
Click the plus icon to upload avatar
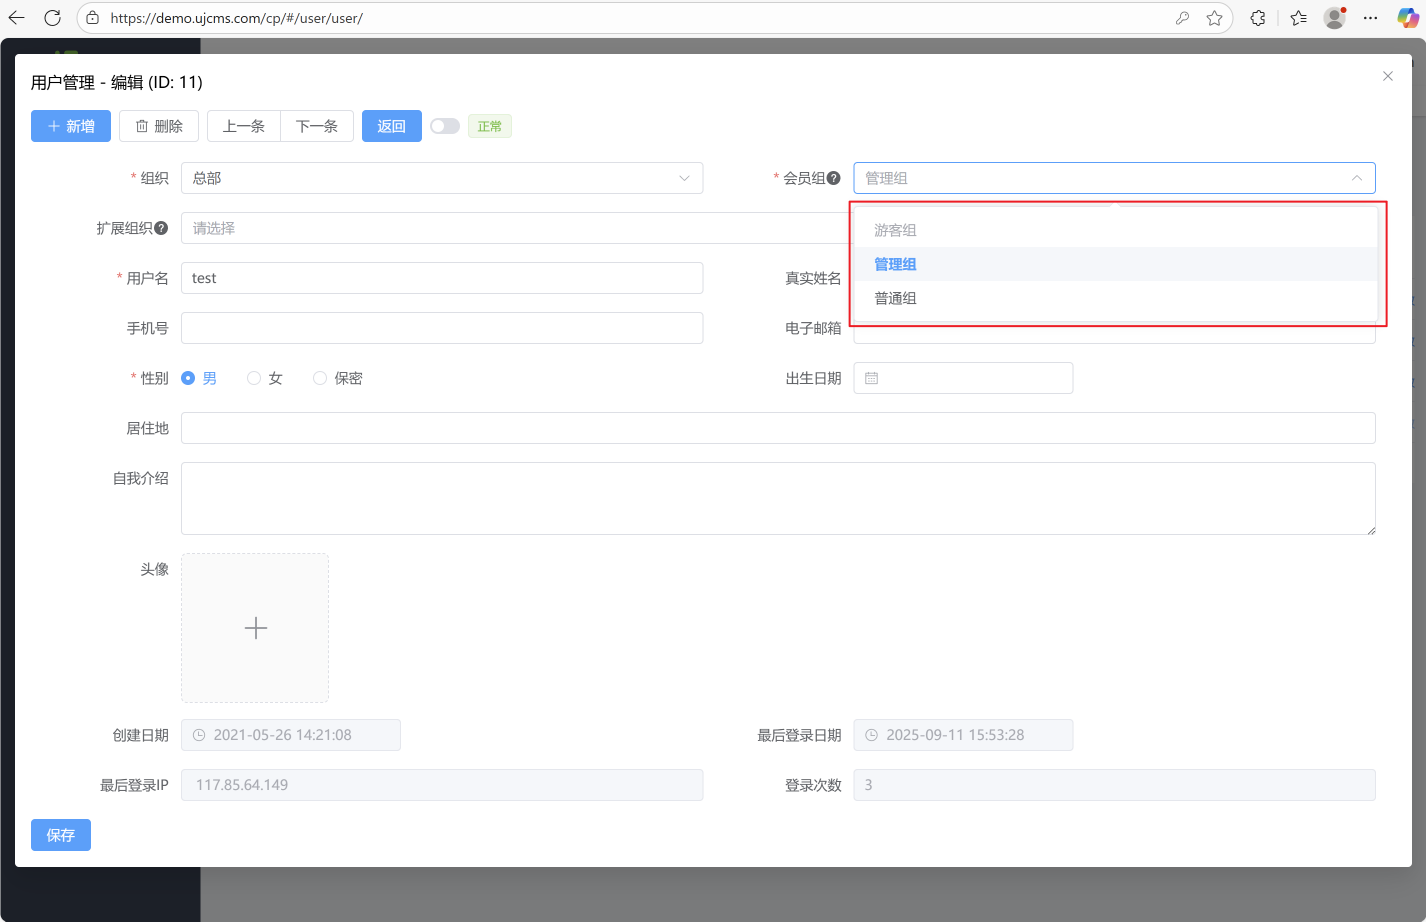coord(255,628)
